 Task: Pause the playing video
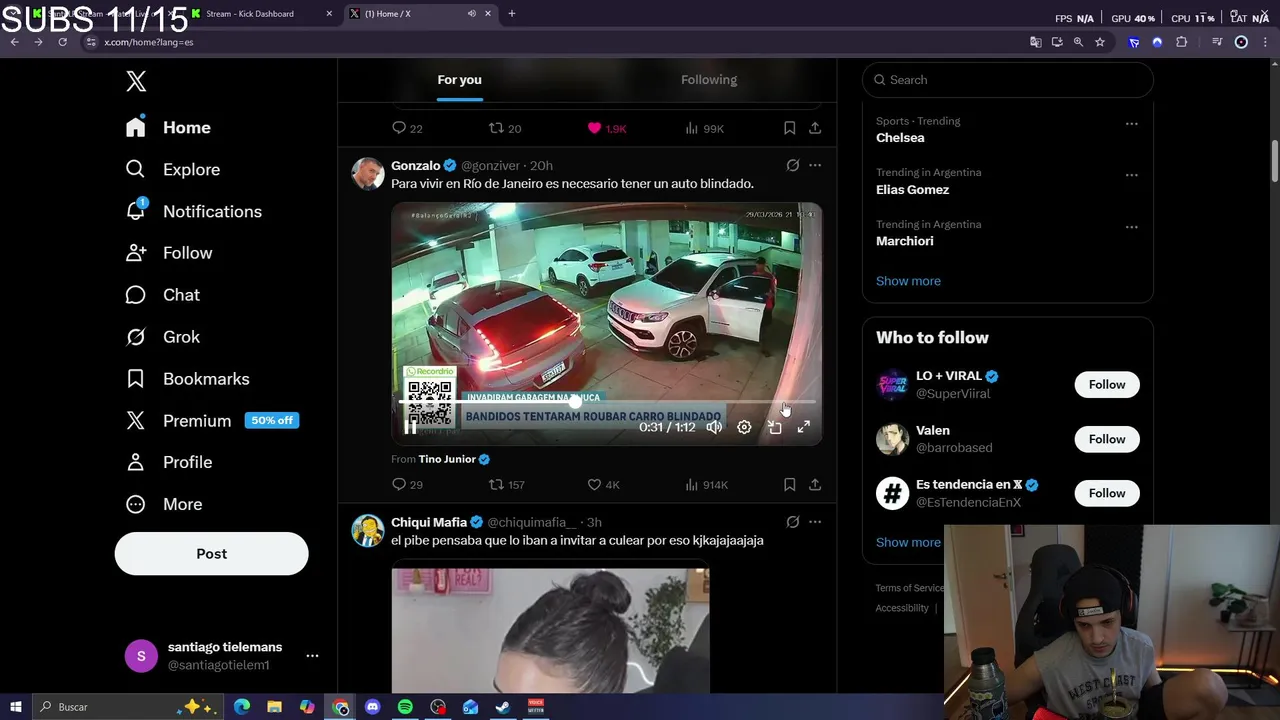[410, 427]
